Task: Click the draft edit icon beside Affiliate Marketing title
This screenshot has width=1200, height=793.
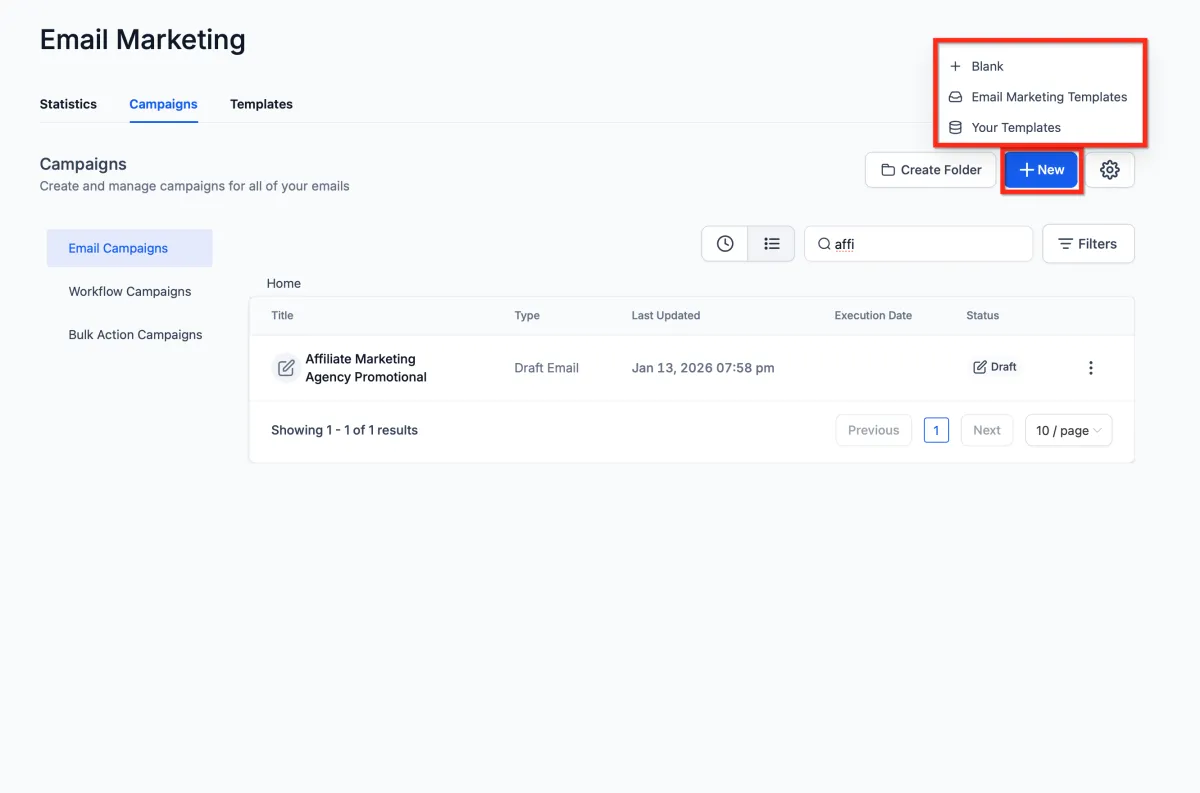Action: [x=286, y=368]
